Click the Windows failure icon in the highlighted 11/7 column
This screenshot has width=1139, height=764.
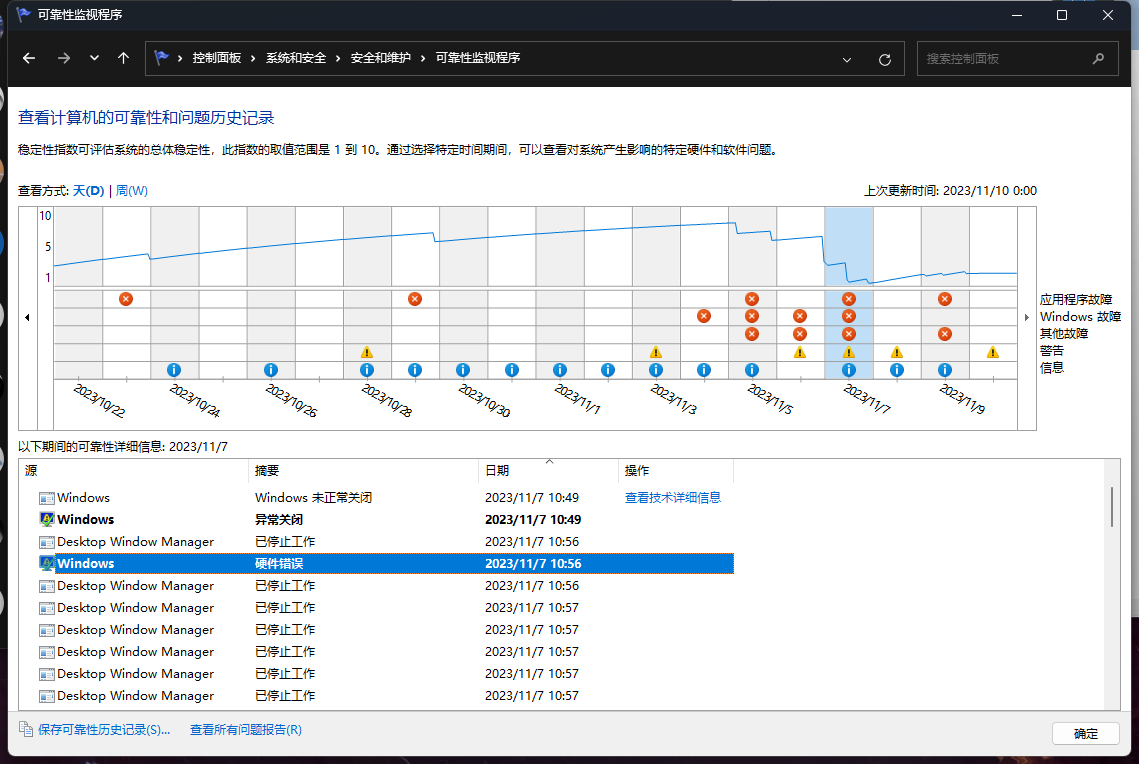[848, 316]
